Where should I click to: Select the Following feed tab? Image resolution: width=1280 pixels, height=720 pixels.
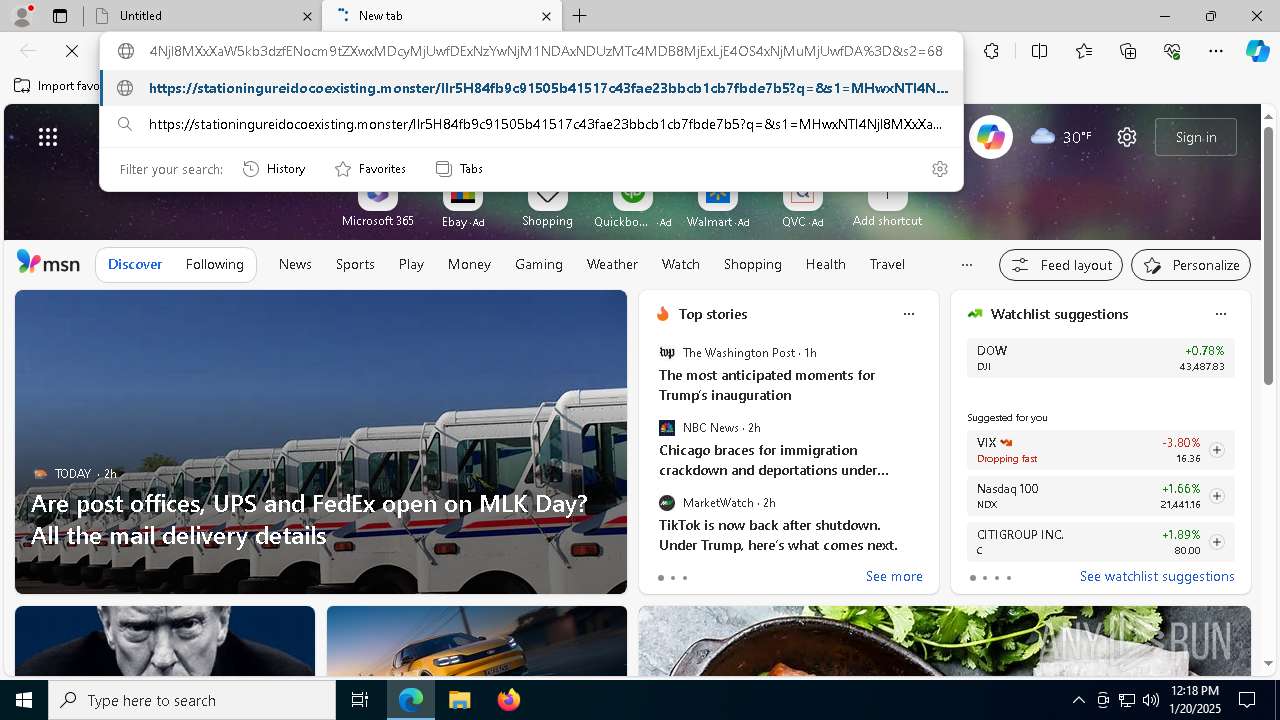click(214, 264)
